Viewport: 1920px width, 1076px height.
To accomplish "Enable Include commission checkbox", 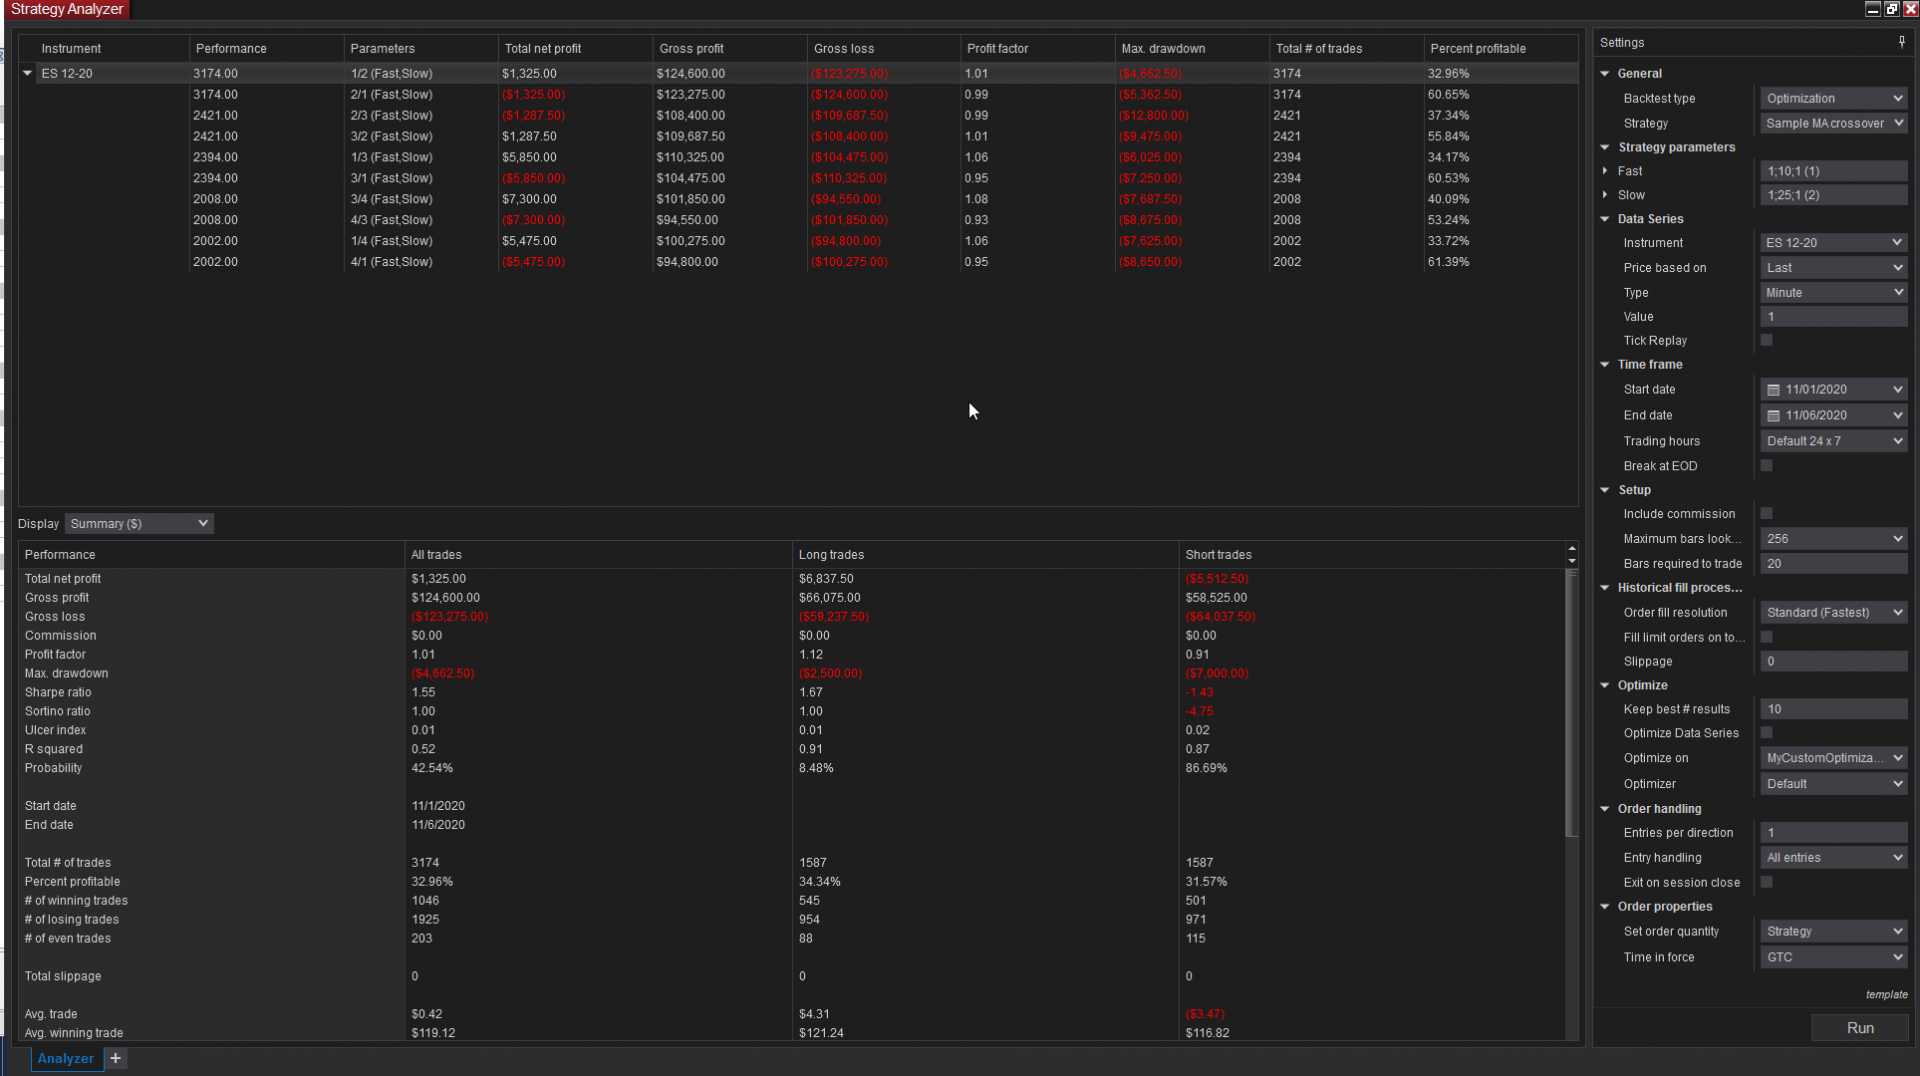I will point(1767,514).
